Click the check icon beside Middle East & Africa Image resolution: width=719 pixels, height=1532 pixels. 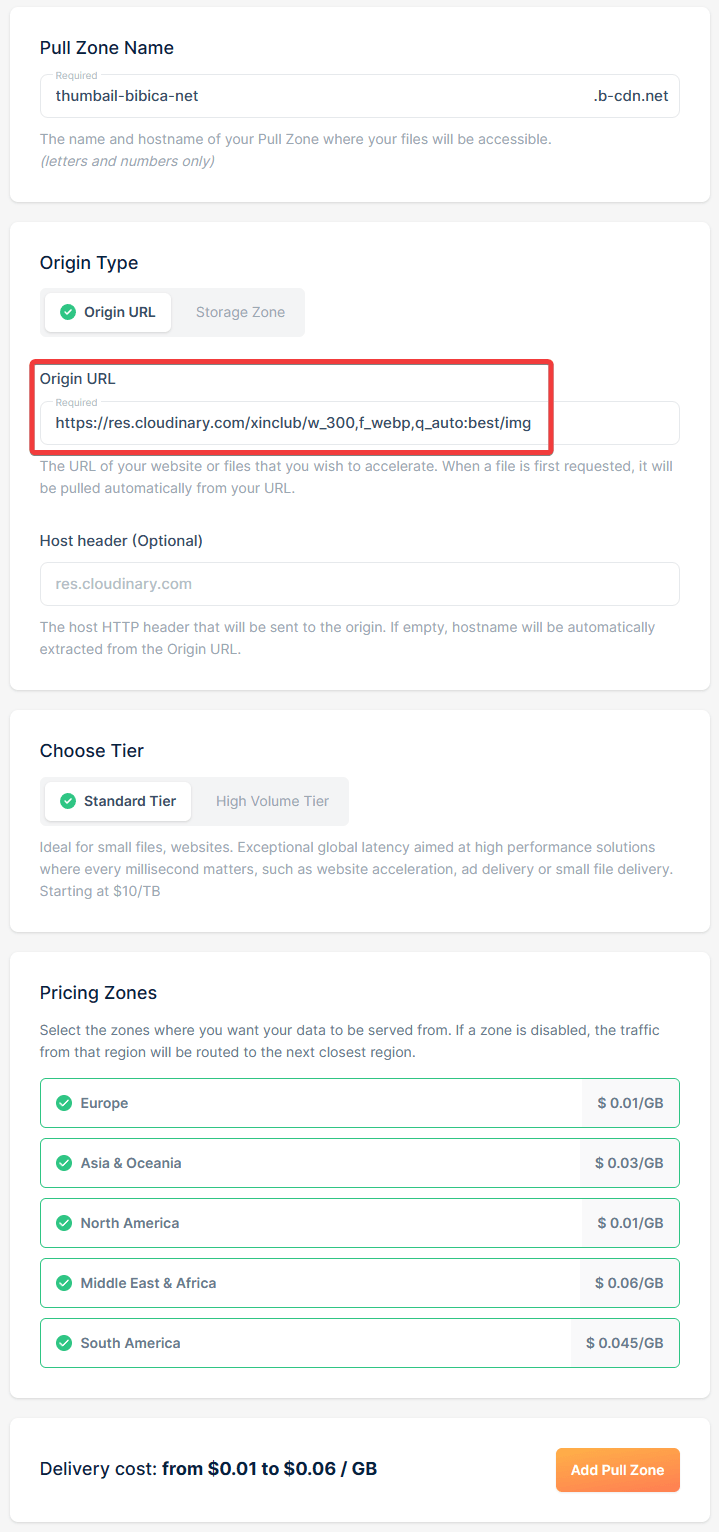coord(64,1283)
